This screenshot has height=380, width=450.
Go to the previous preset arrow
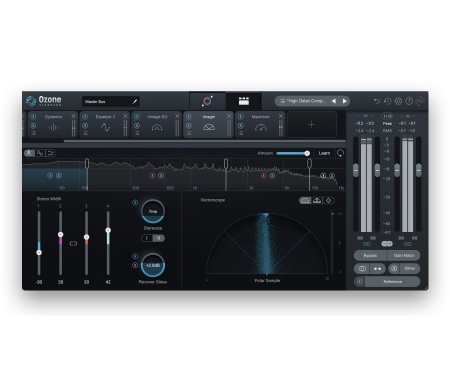(x=334, y=101)
